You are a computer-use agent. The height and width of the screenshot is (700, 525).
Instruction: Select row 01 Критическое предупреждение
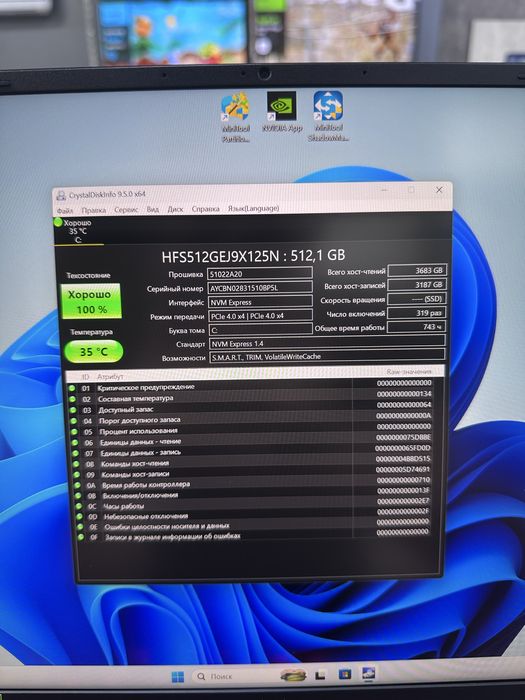255,386
